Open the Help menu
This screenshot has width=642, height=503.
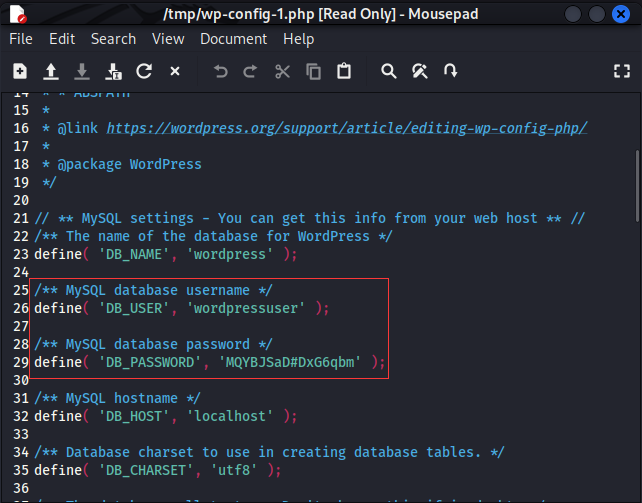tap(298, 39)
